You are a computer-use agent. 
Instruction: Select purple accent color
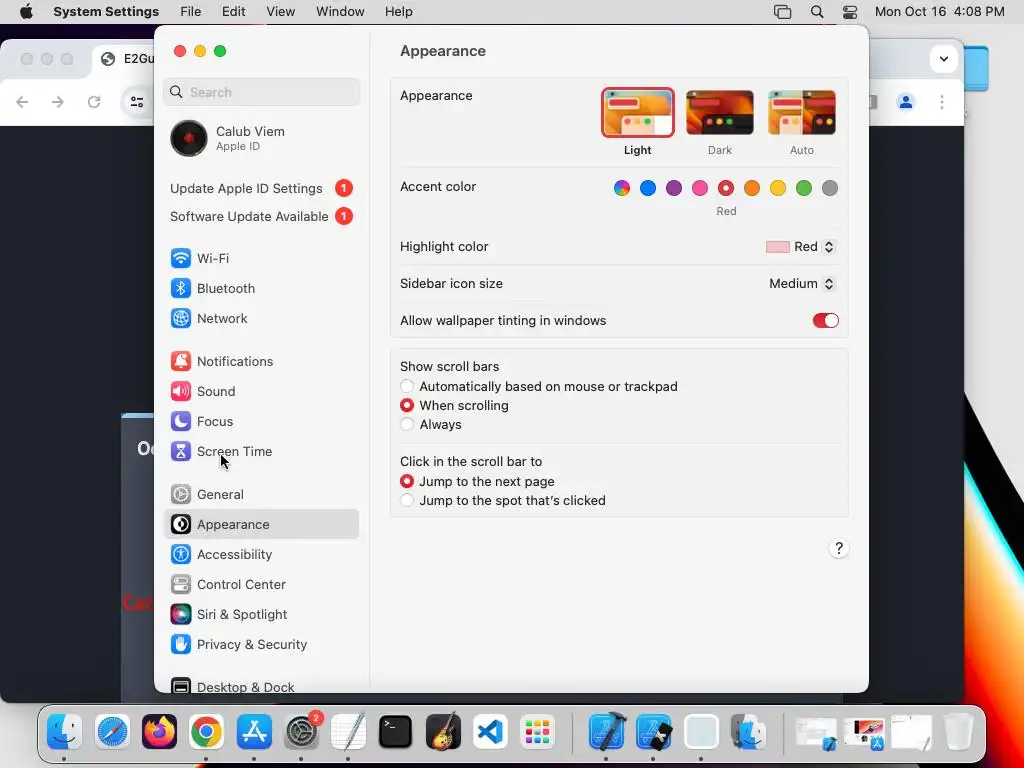coord(674,188)
